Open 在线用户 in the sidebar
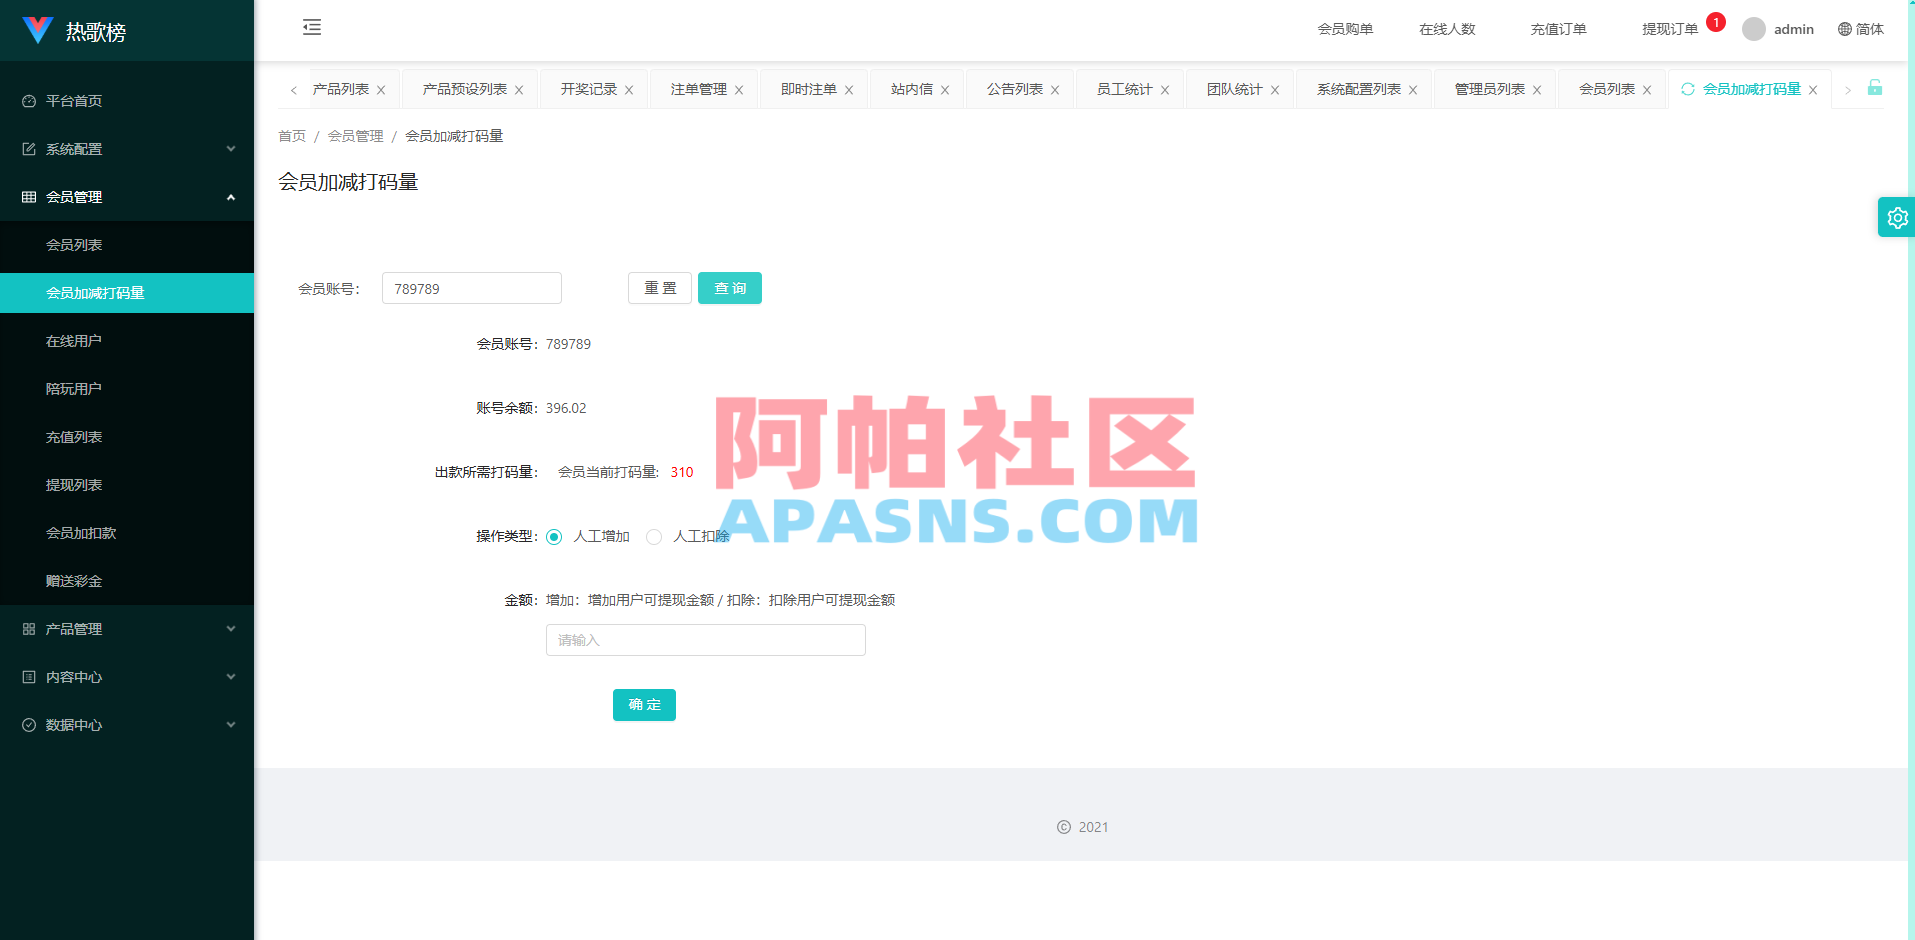Viewport: 1915px width, 940px height. pyautogui.click(x=127, y=341)
